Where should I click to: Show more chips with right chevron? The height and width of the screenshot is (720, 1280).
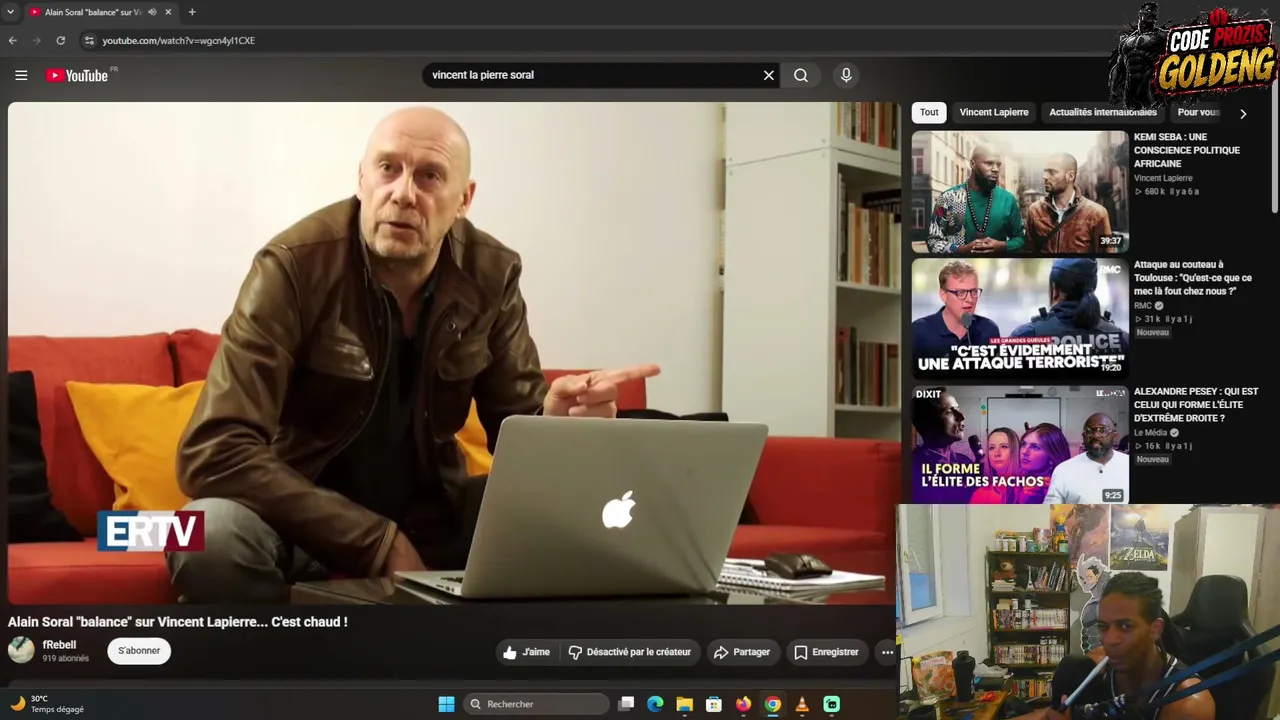(1243, 114)
